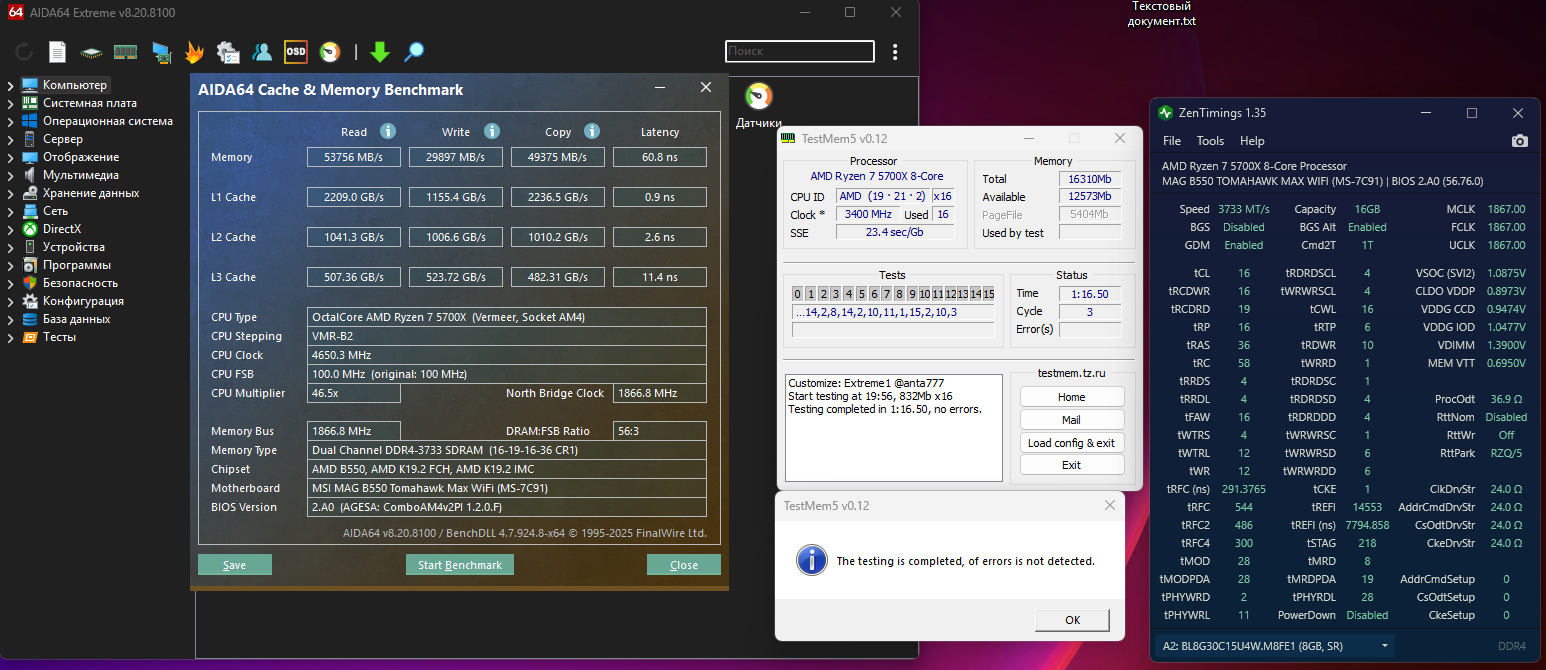Open the File menu in ZenTimings
The height and width of the screenshot is (670, 1546).
pyautogui.click(x=1172, y=141)
